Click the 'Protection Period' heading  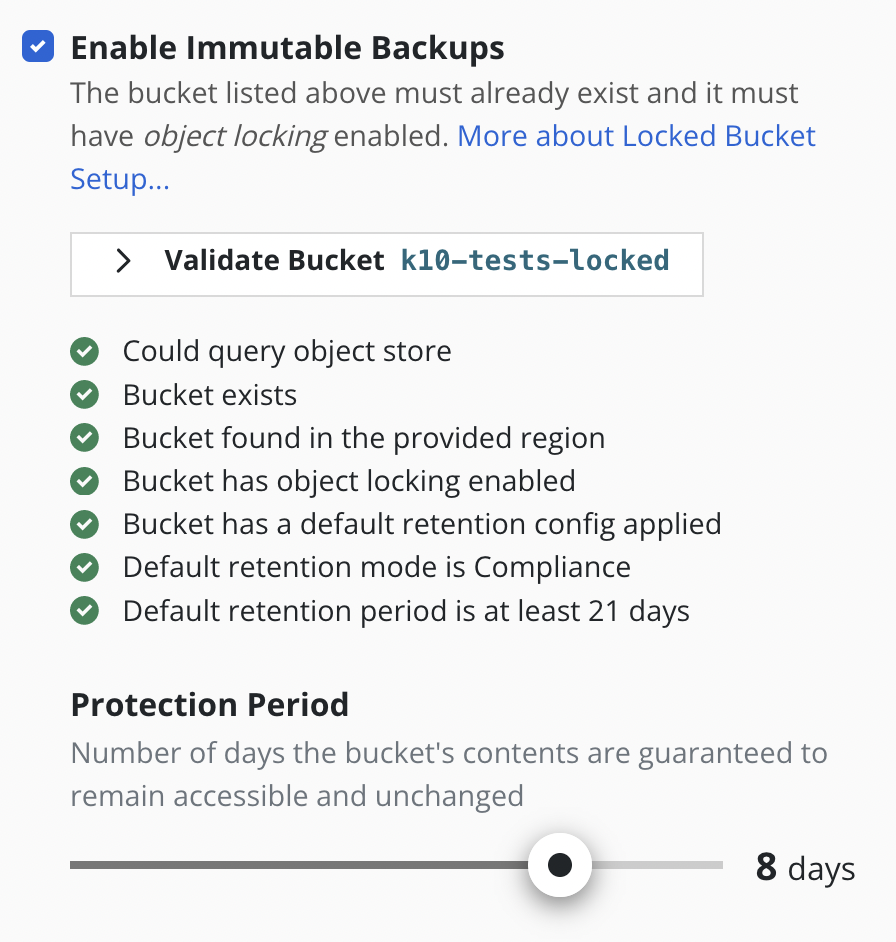(210, 704)
